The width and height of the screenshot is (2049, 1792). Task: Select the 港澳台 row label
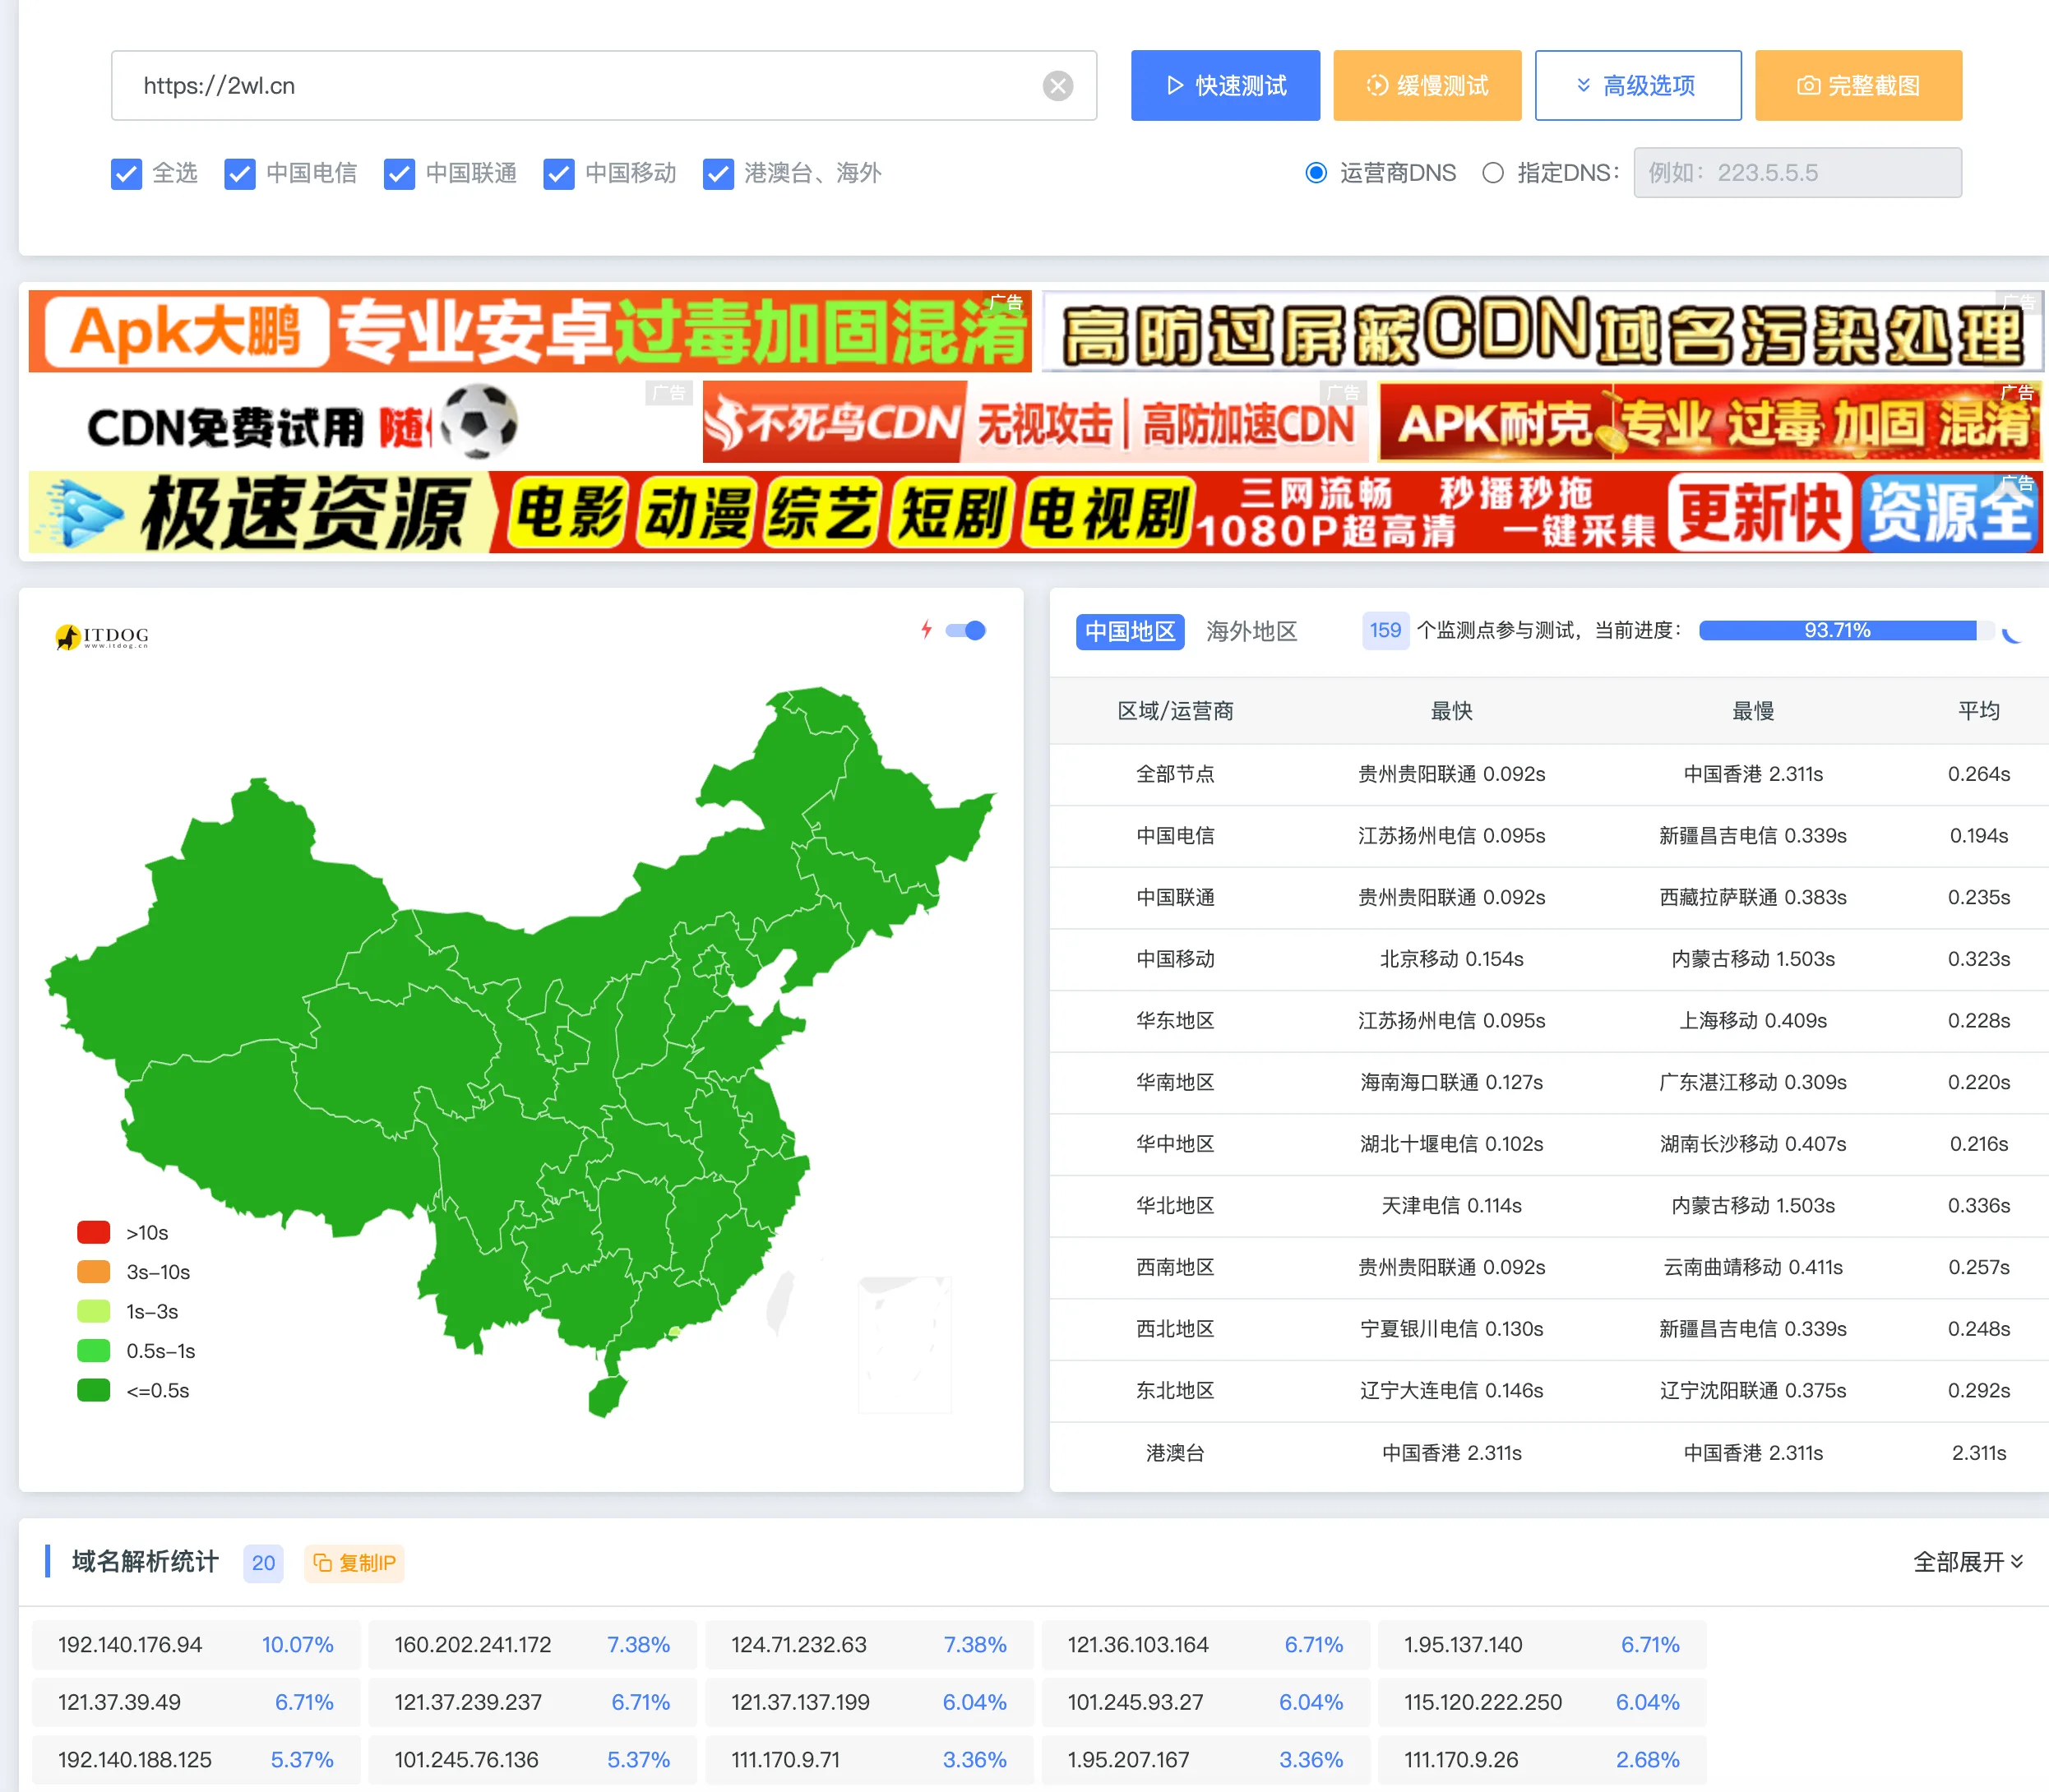coord(1175,1453)
